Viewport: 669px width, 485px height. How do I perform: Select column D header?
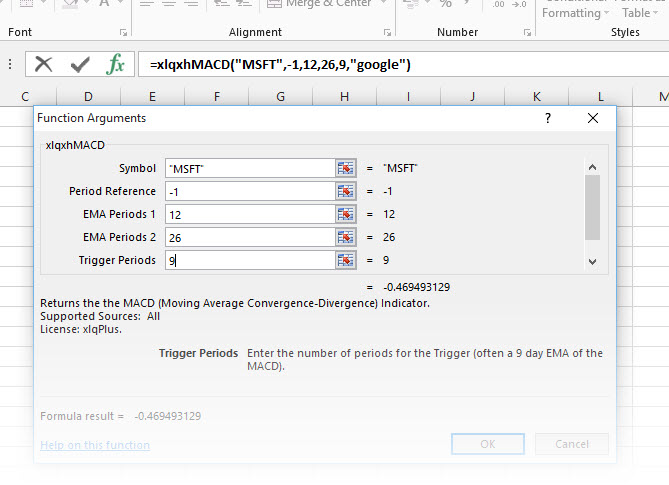[x=88, y=97]
